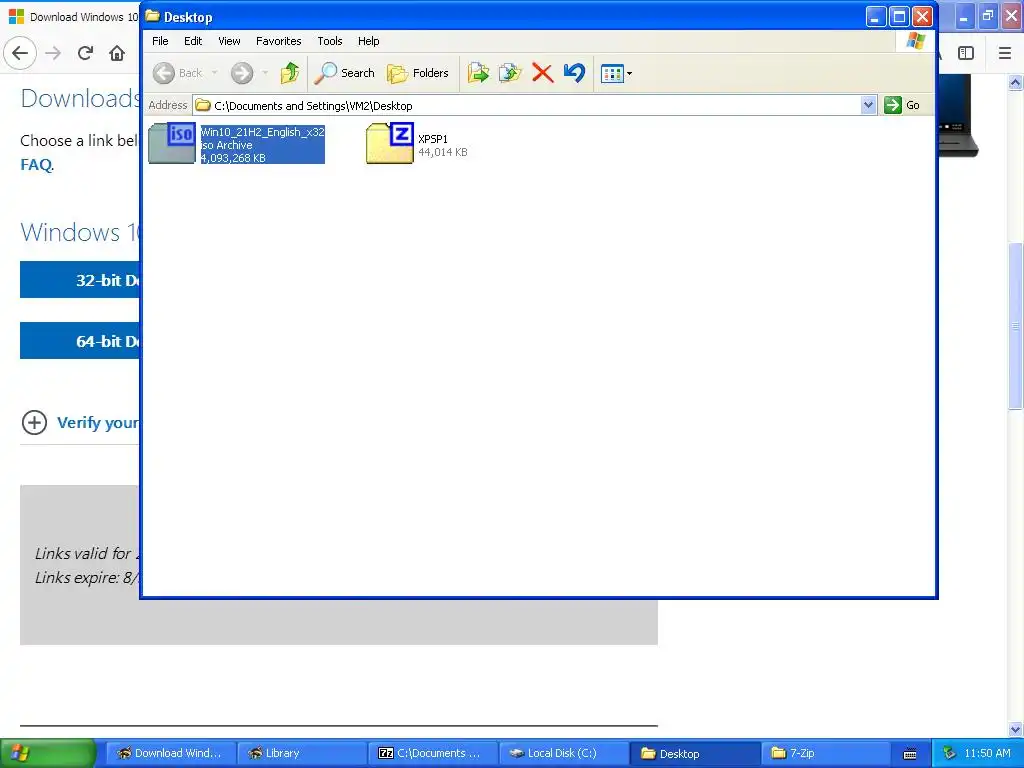Click the Desktop folder icon in title bar
Screen dimensions: 1024x768
click(x=153, y=16)
